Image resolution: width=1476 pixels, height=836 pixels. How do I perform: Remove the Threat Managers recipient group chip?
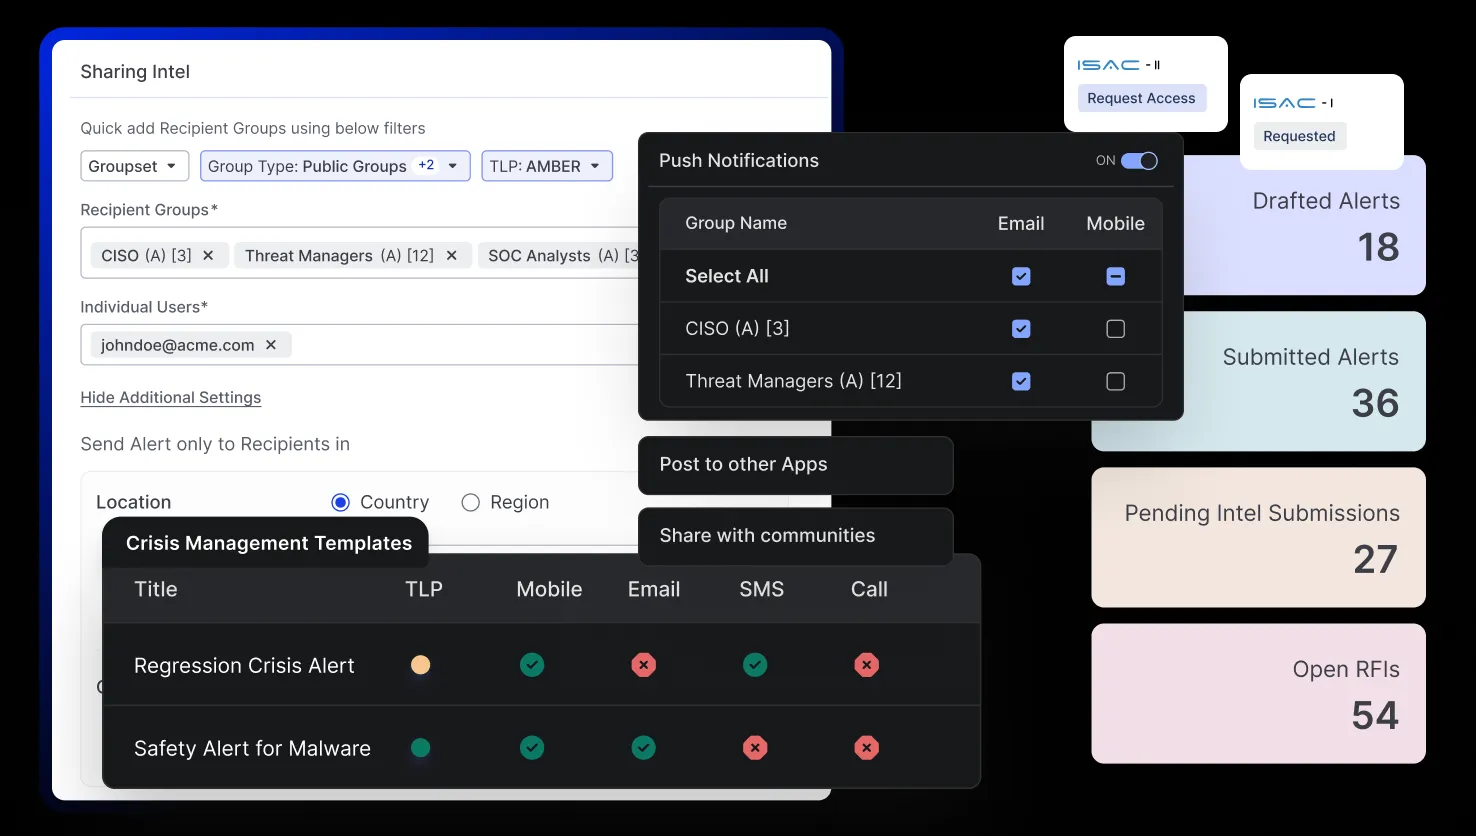point(451,256)
